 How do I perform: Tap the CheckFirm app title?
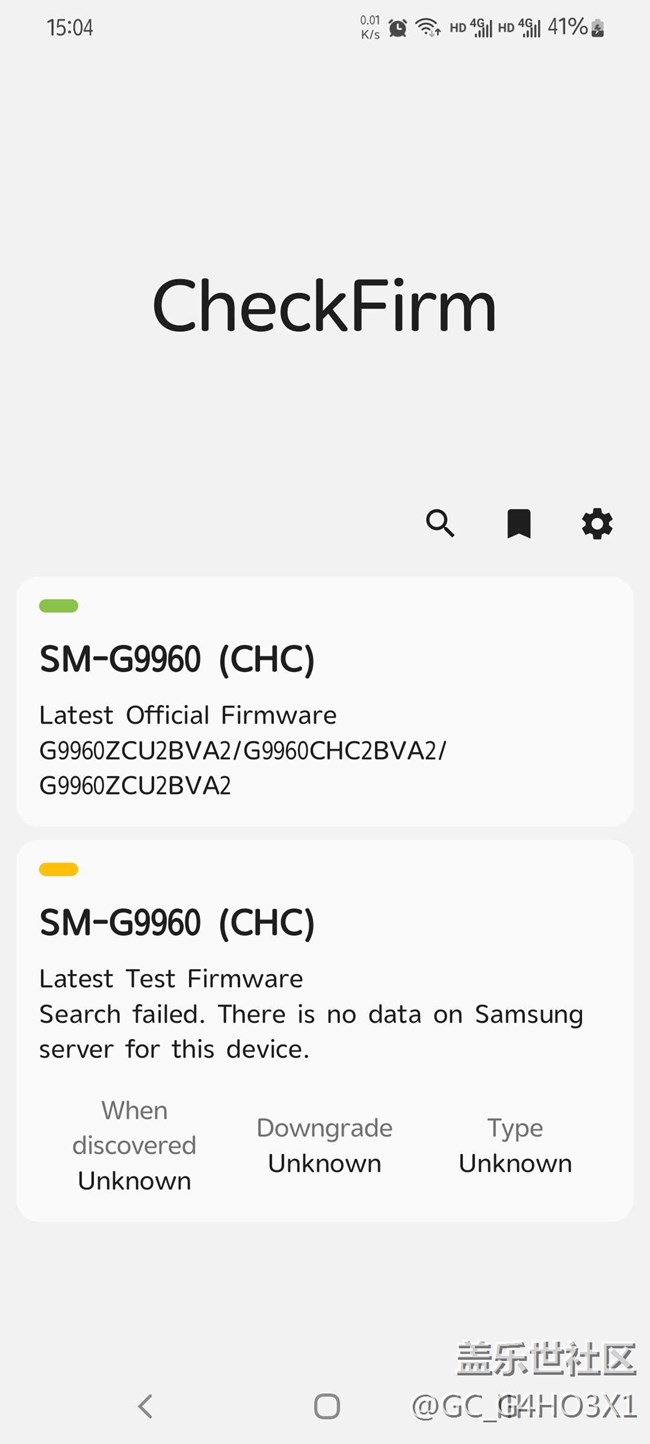click(x=324, y=306)
